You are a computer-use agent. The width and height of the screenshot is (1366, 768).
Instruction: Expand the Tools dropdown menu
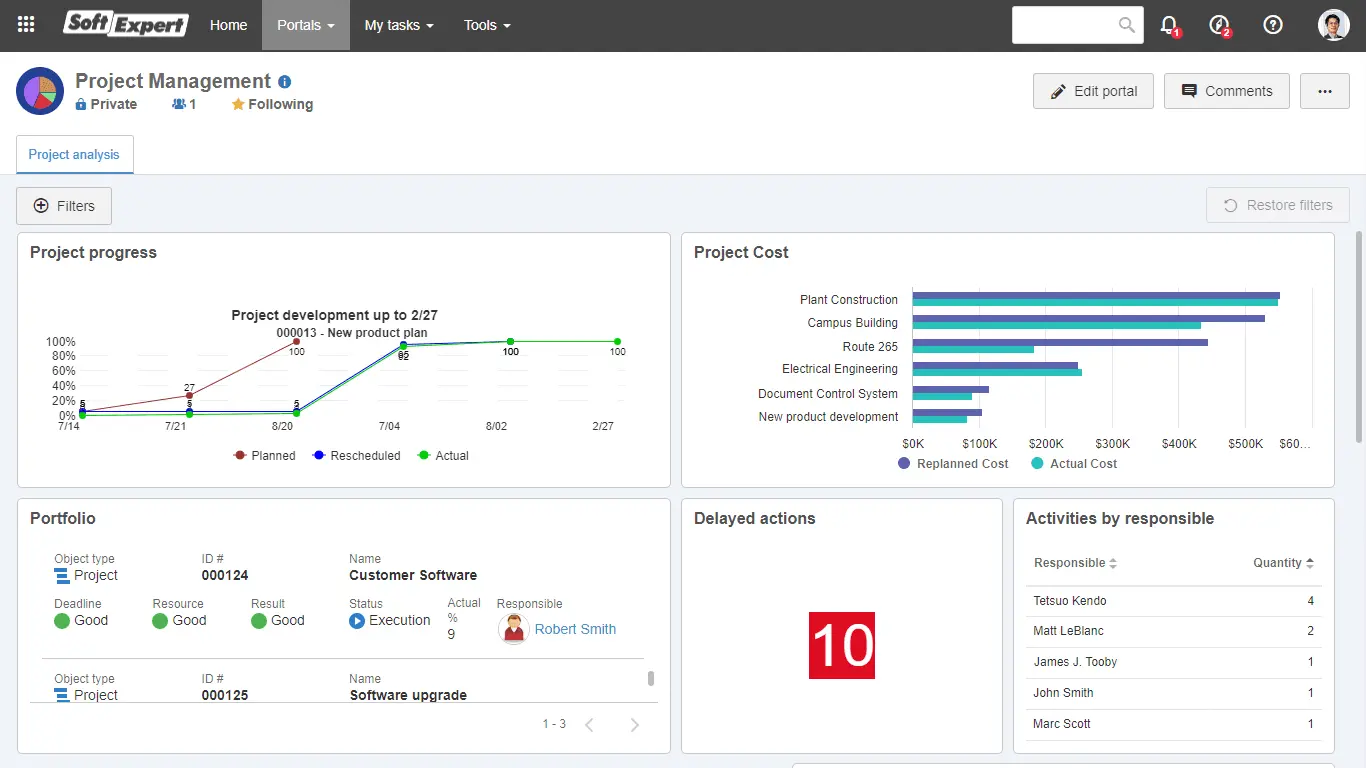click(x=487, y=25)
